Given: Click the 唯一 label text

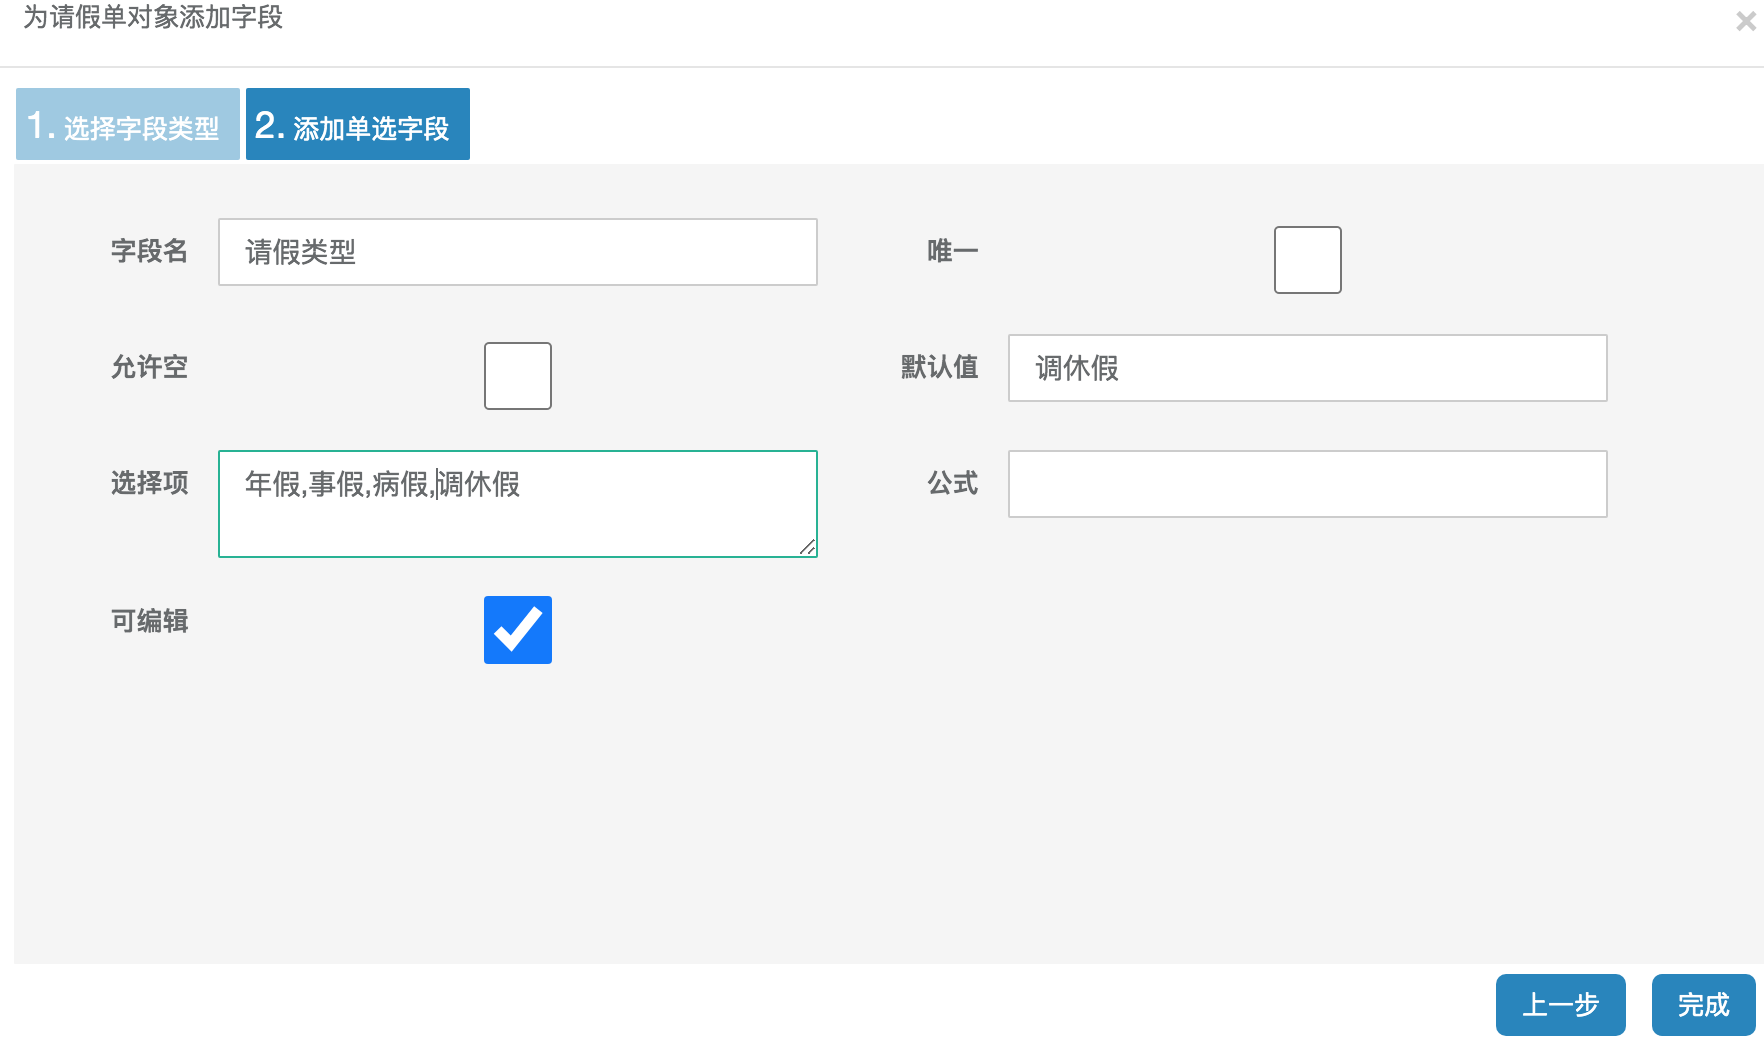Looking at the screenshot, I should (950, 252).
